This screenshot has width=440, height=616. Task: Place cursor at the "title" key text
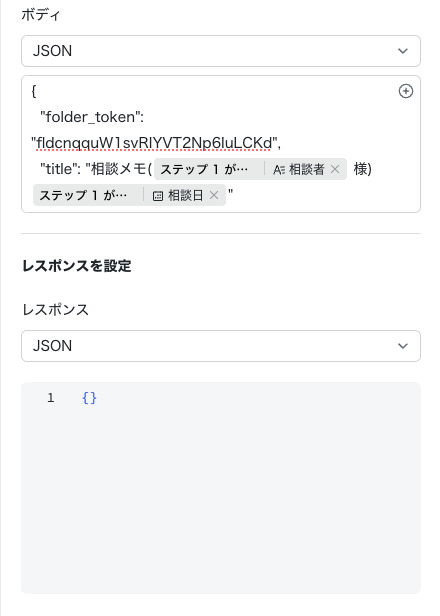tap(57, 169)
